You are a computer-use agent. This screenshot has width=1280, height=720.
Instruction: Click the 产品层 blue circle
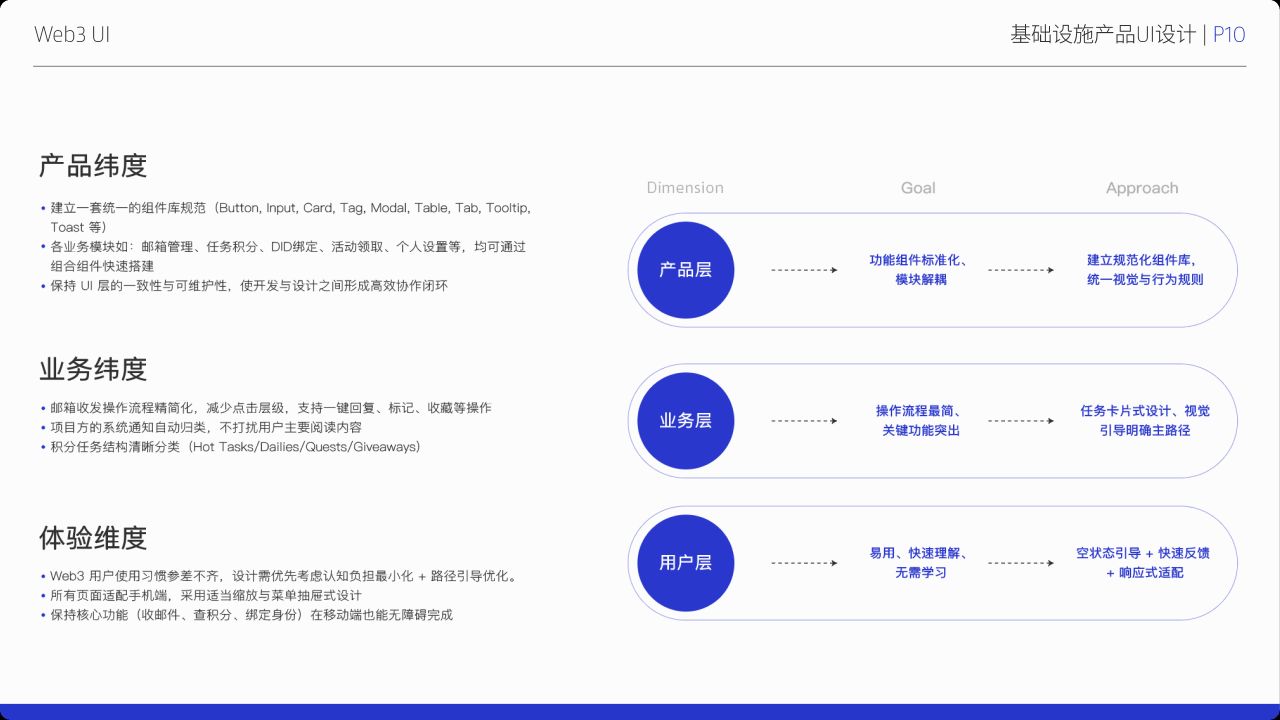686,270
